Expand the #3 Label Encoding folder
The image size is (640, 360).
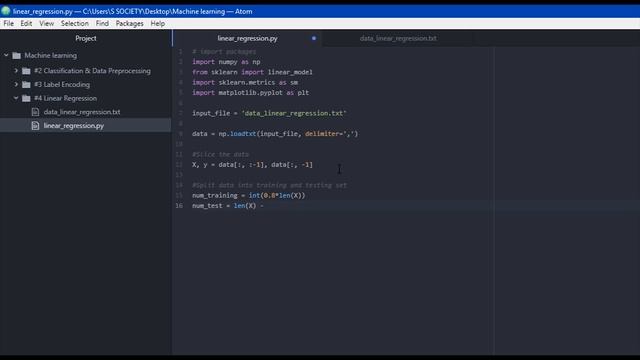tap(16, 84)
